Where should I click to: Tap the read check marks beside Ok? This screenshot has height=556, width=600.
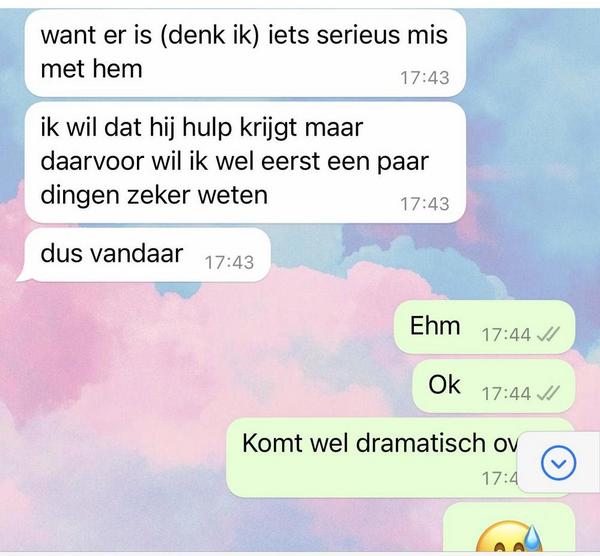(548, 393)
